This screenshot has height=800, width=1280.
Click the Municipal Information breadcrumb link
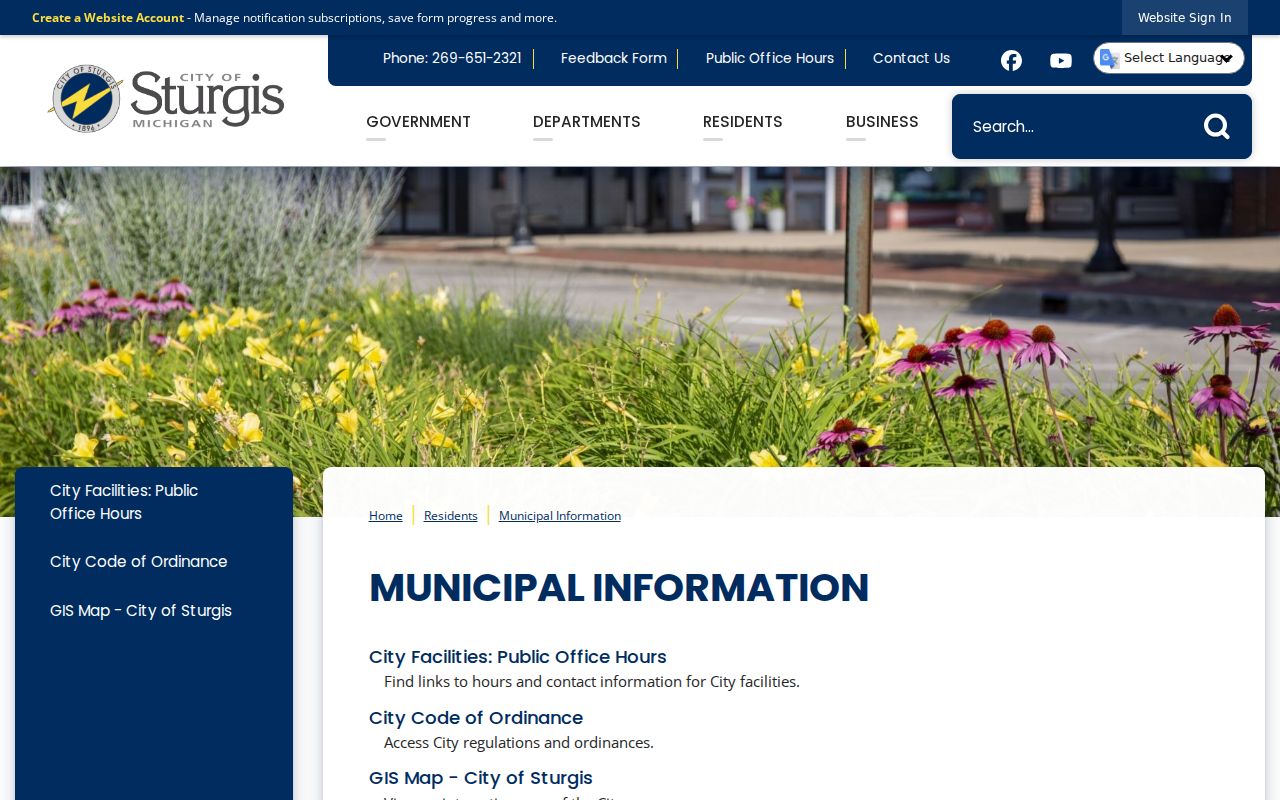[x=560, y=516]
